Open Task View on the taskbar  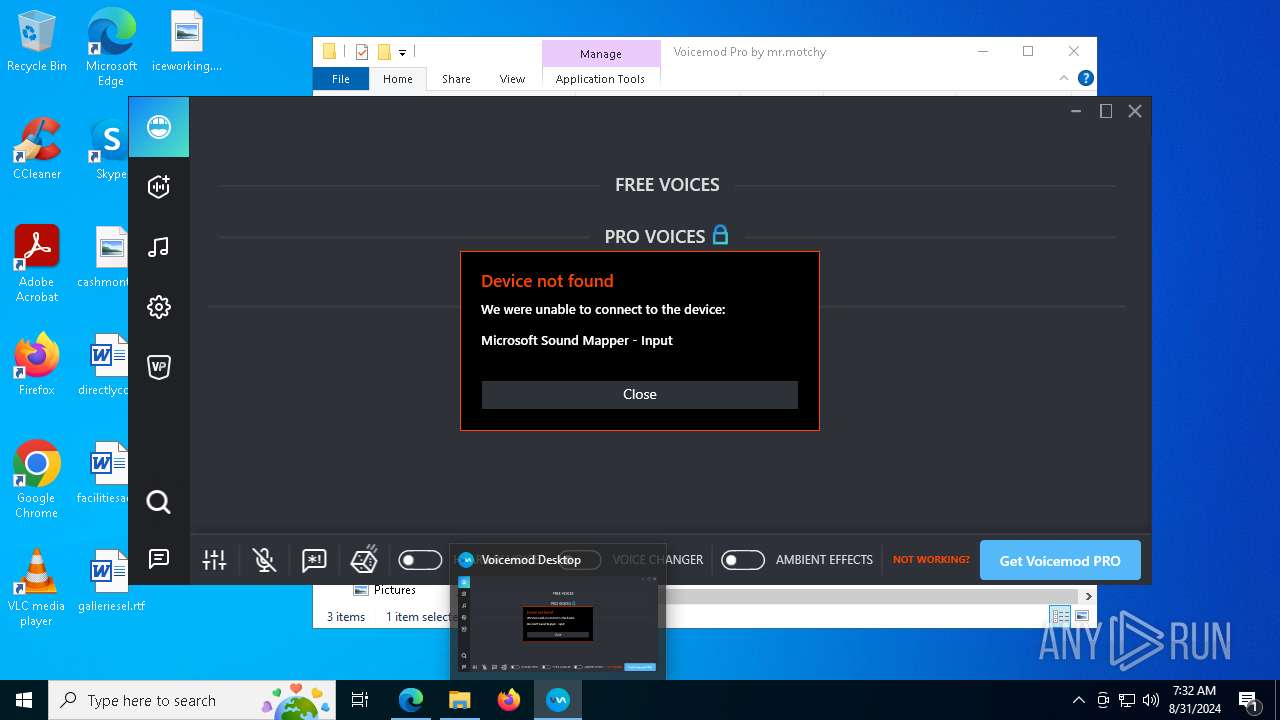click(x=360, y=700)
